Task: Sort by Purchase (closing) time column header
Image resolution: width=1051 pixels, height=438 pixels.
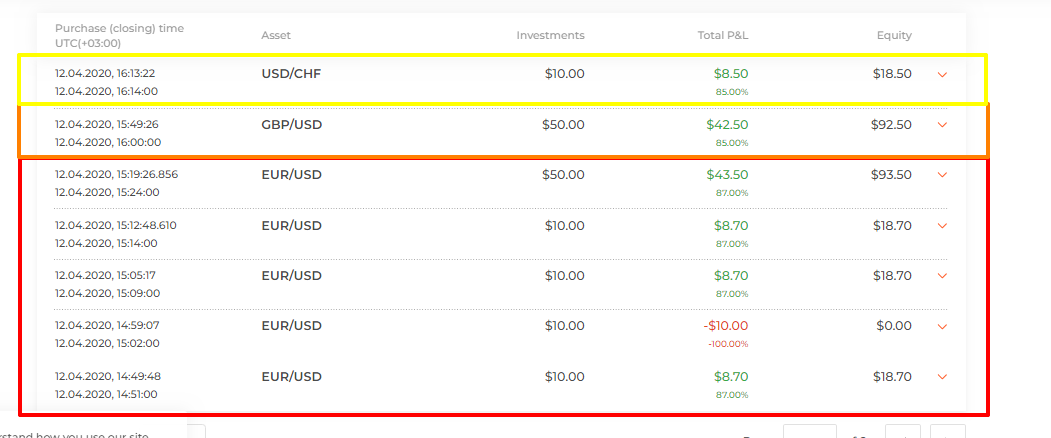Action: (x=119, y=36)
